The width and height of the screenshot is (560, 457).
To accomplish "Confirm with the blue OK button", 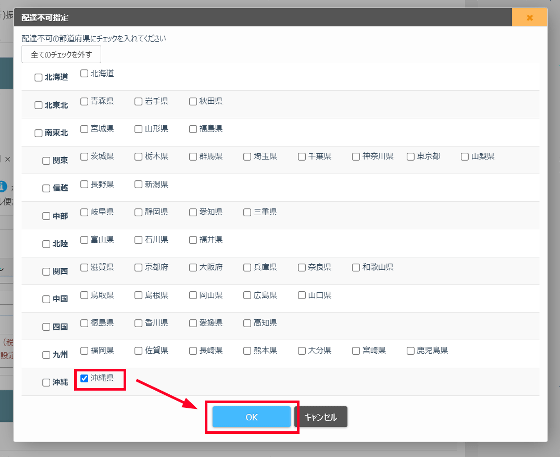I will 251,417.
